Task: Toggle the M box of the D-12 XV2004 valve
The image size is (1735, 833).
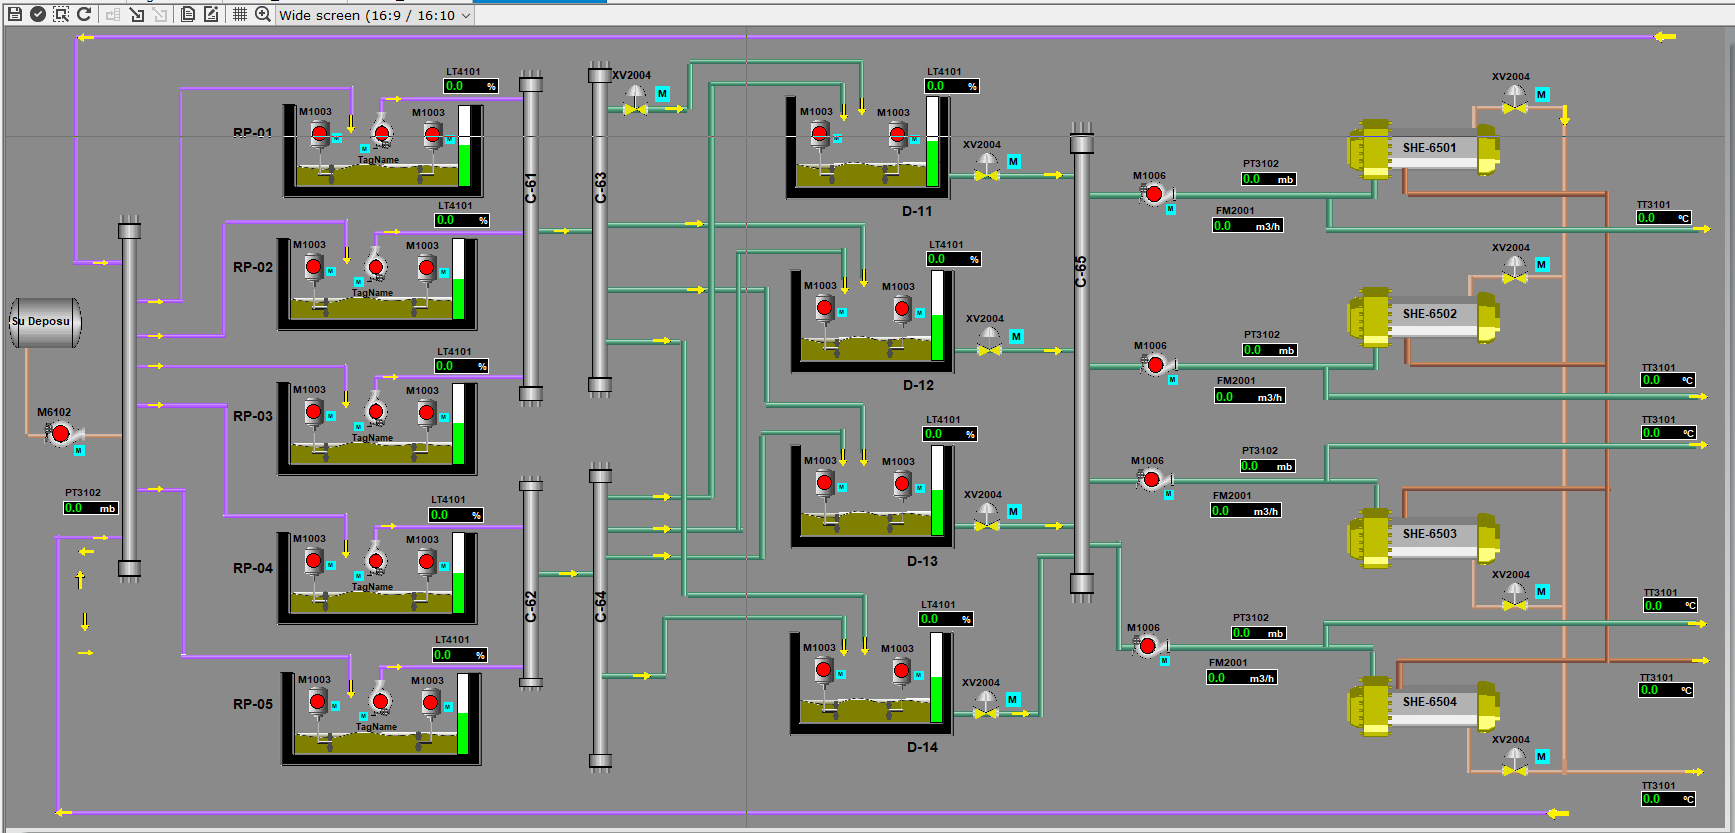Action: click(1016, 337)
